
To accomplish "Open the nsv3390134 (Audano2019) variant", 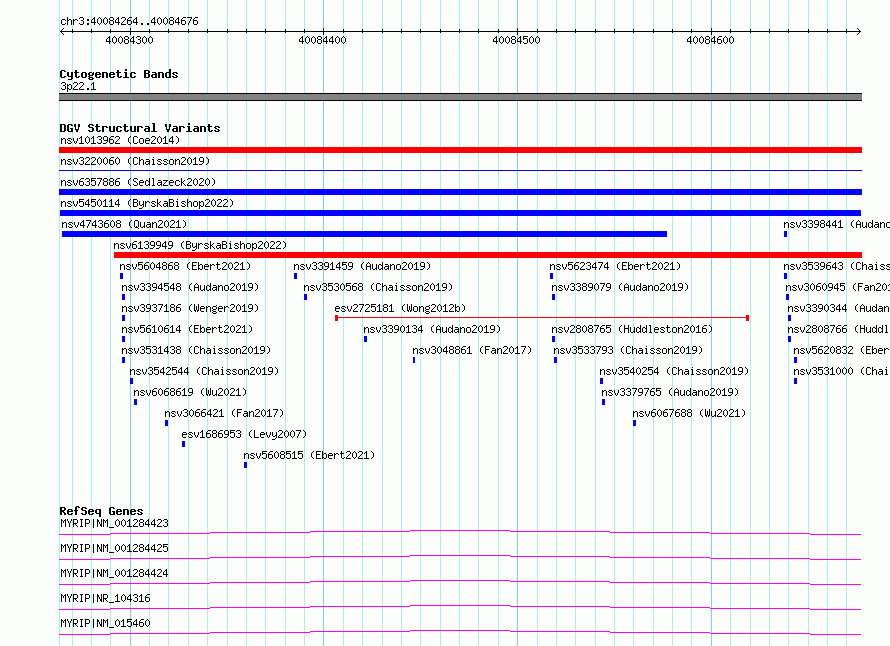I will coord(433,329).
